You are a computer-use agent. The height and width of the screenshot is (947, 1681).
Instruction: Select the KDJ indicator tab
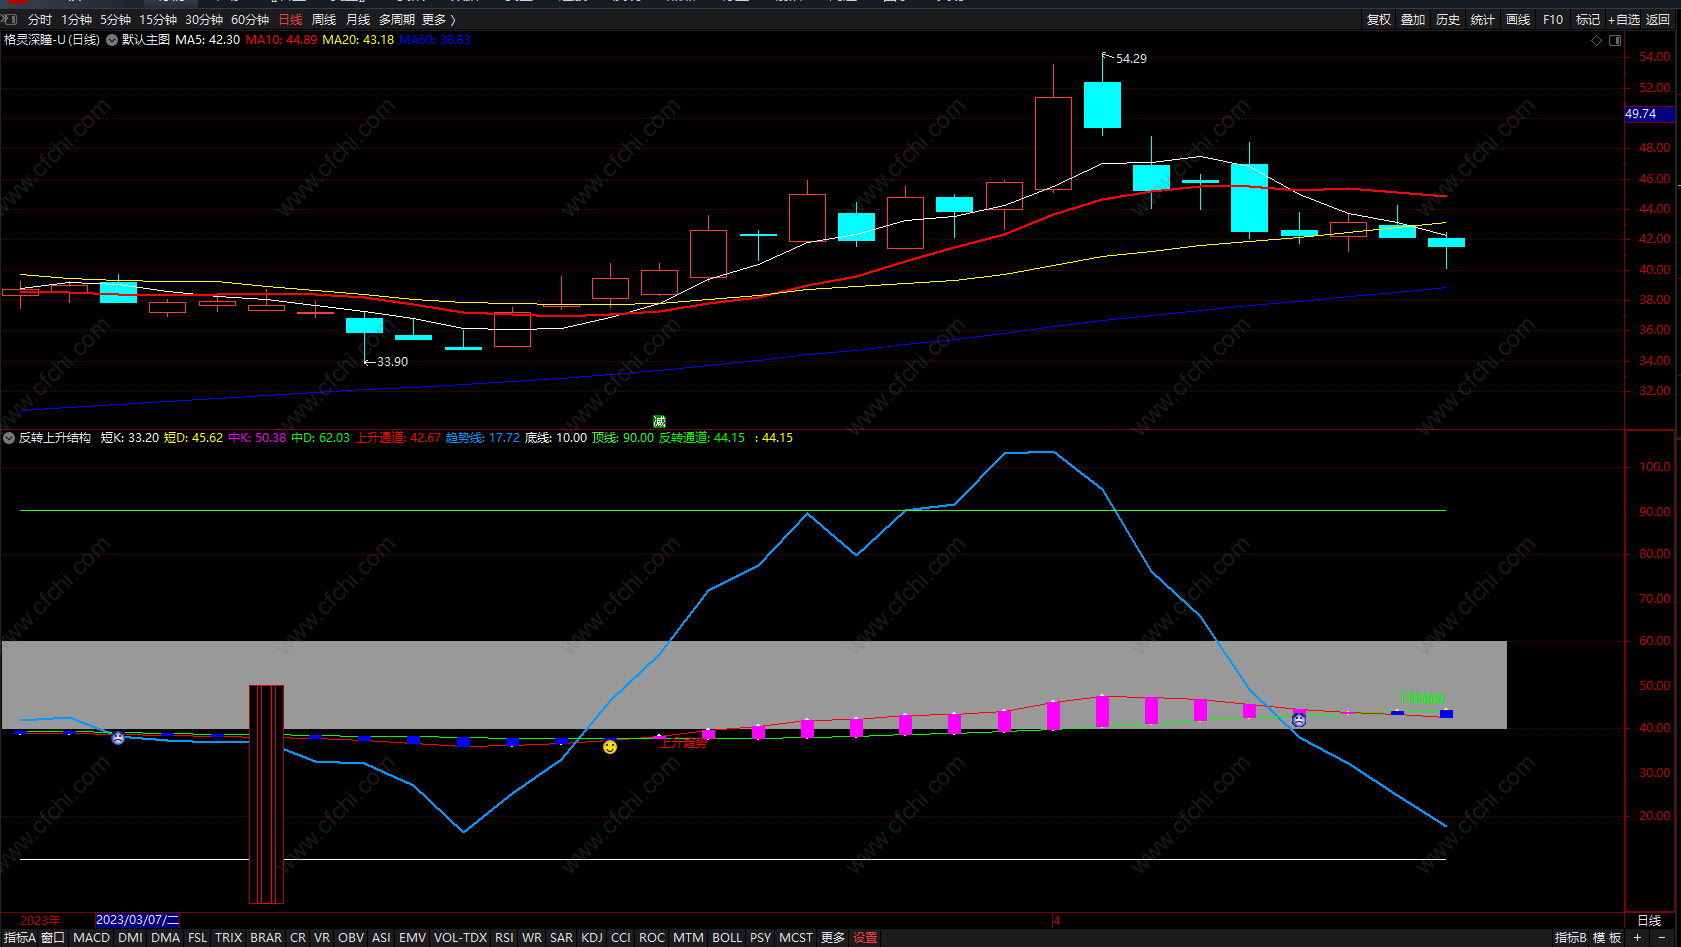592,938
